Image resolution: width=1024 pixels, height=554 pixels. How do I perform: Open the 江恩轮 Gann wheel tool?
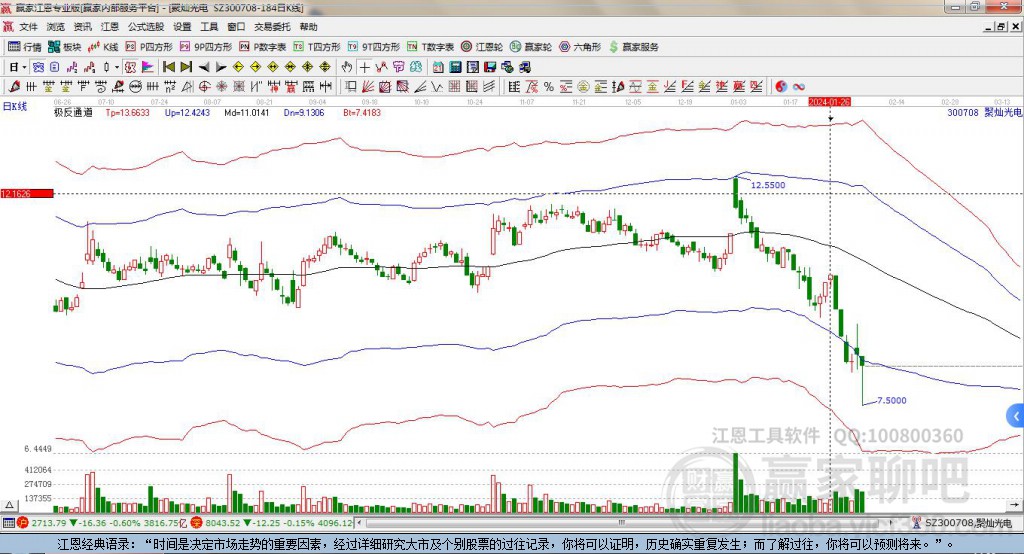482,47
